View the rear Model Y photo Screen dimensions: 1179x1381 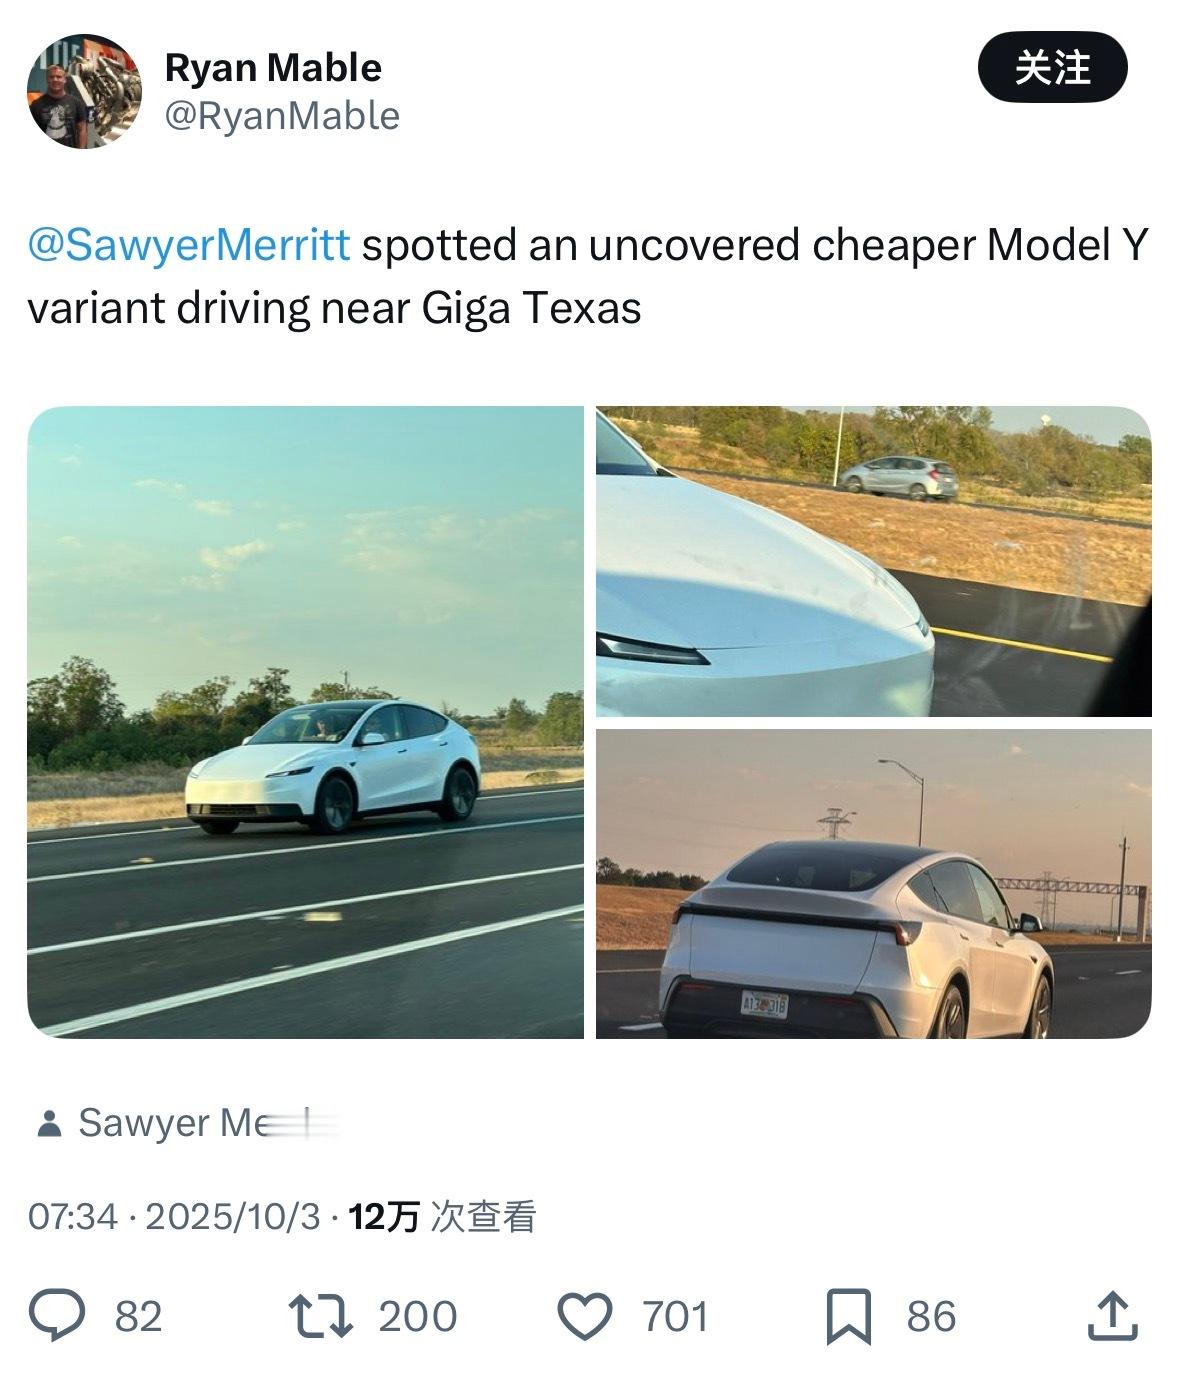coord(874,884)
